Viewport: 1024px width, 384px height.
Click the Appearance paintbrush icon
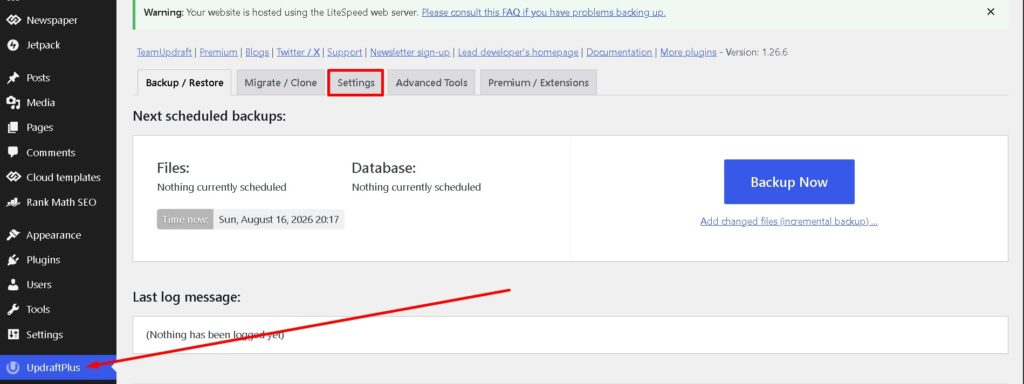(12, 235)
